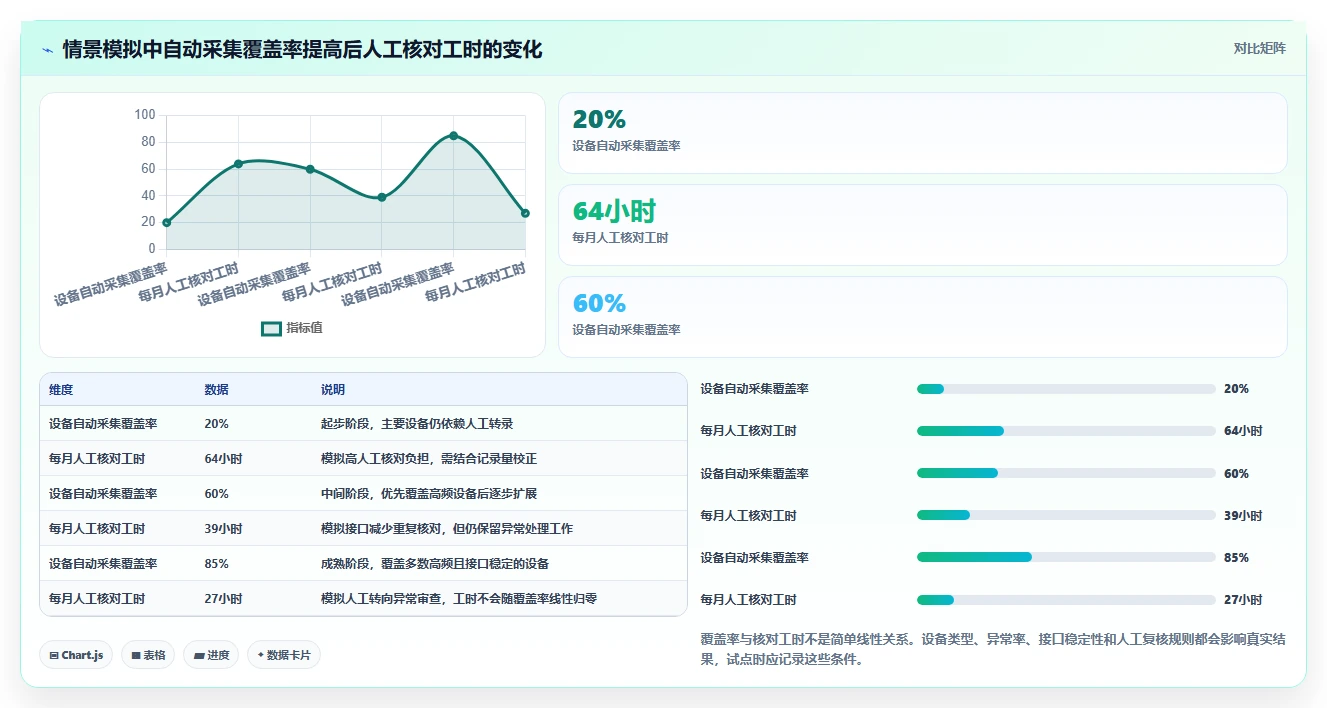
Task: Click the chart data point at value 64
Action: coord(238,164)
